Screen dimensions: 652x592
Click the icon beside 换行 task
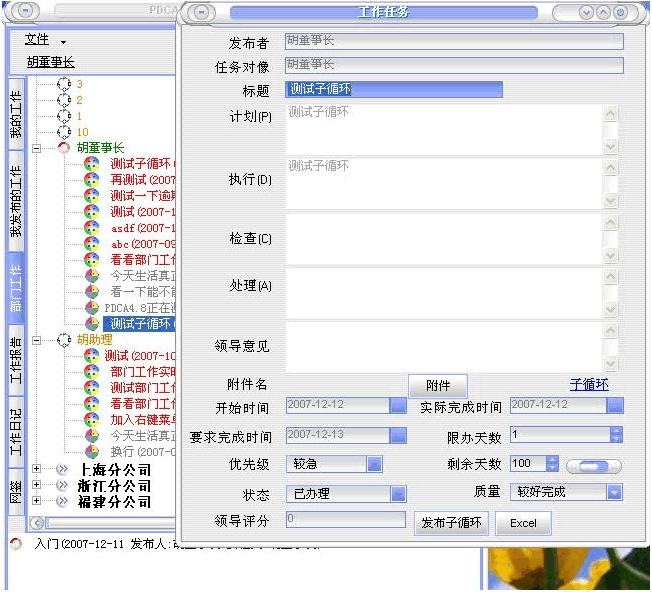pyautogui.click(x=92, y=451)
